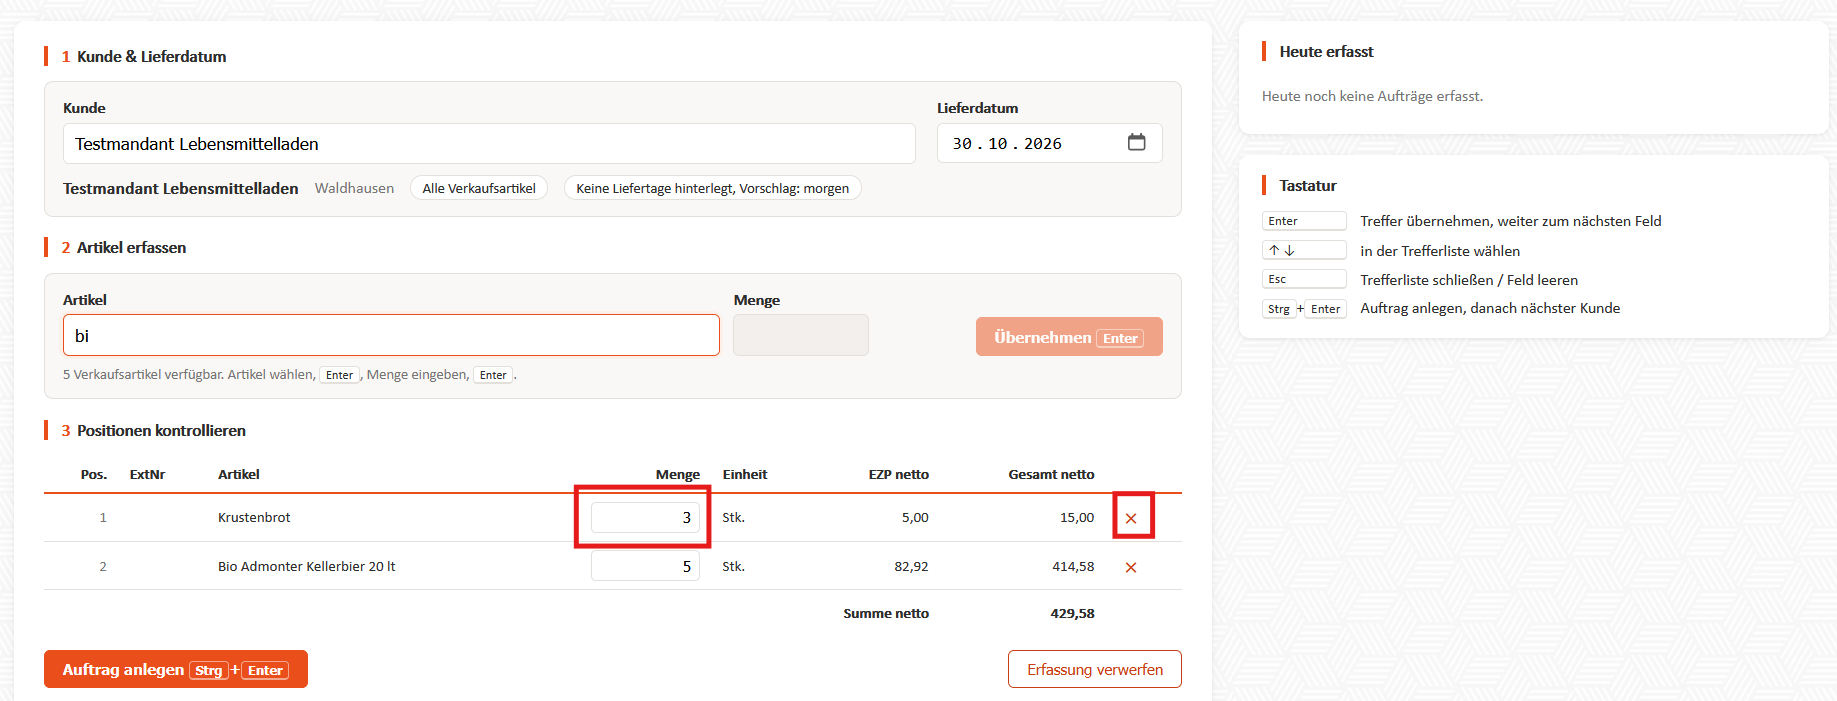Click the Auftrag anlegen button
The height and width of the screenshot is (701, 1837).
(176, 669)
